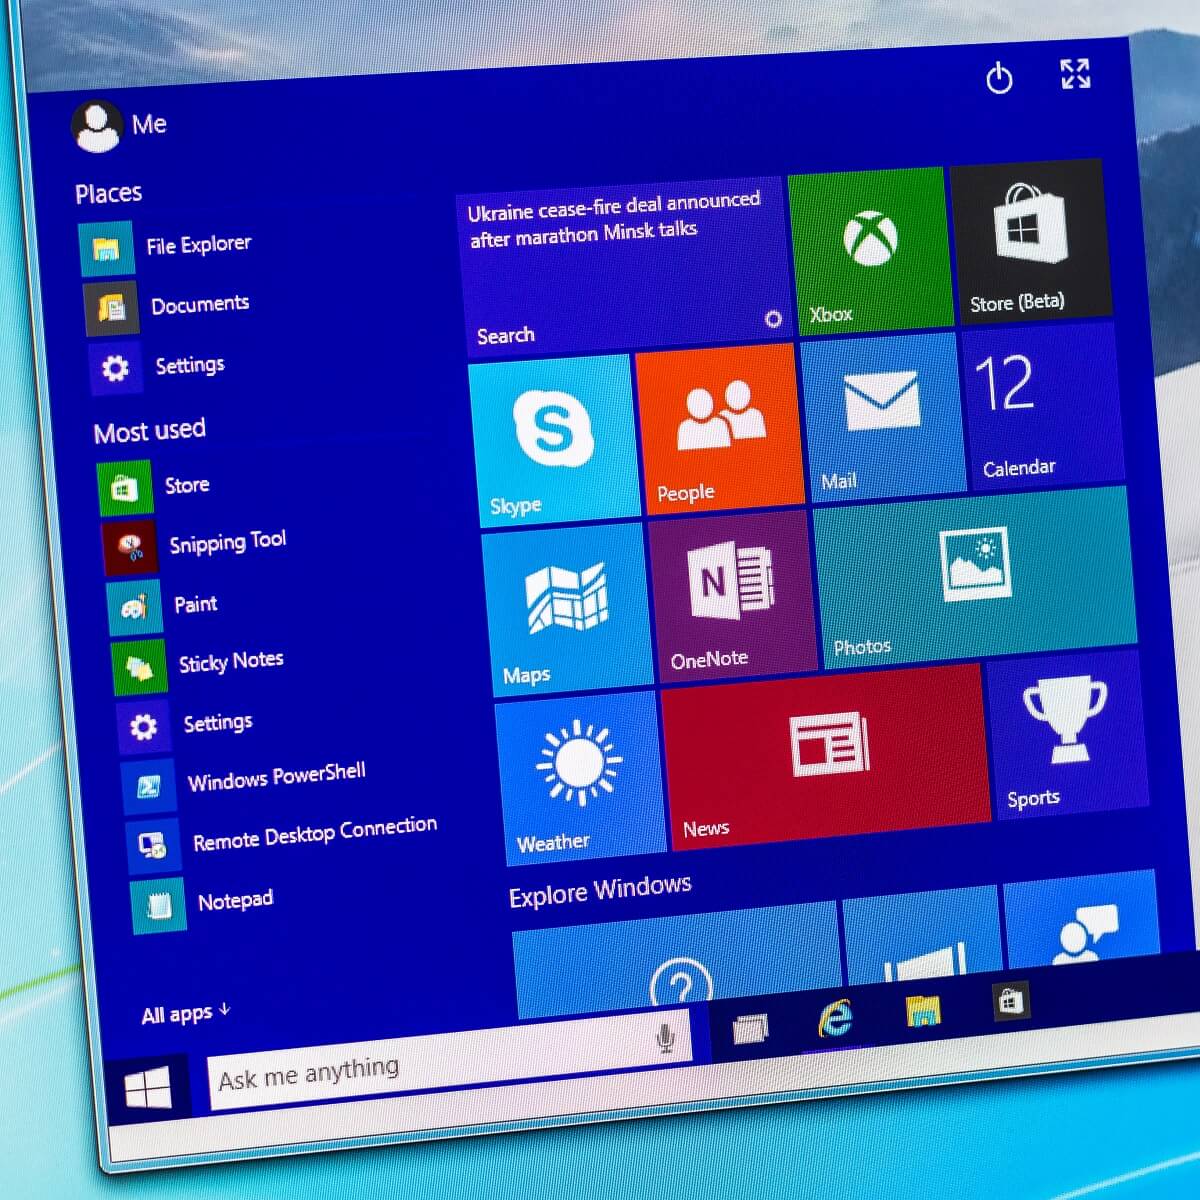This screenshot has width=1200, height=1200.
Task: Launch Paint from Most used
Action: (162, 606)
